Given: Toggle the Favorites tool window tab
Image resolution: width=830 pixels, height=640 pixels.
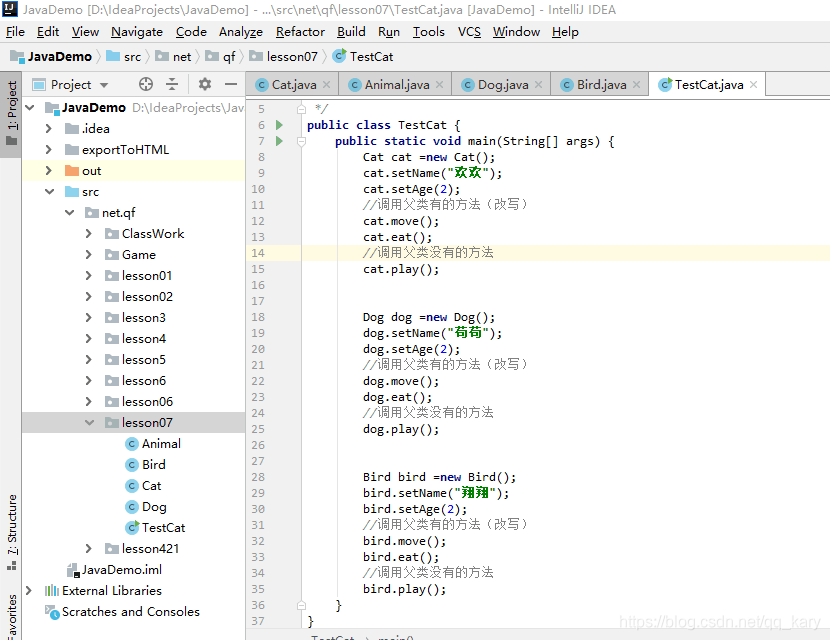Looking at the screenshot, I should (x=11, y=616).
